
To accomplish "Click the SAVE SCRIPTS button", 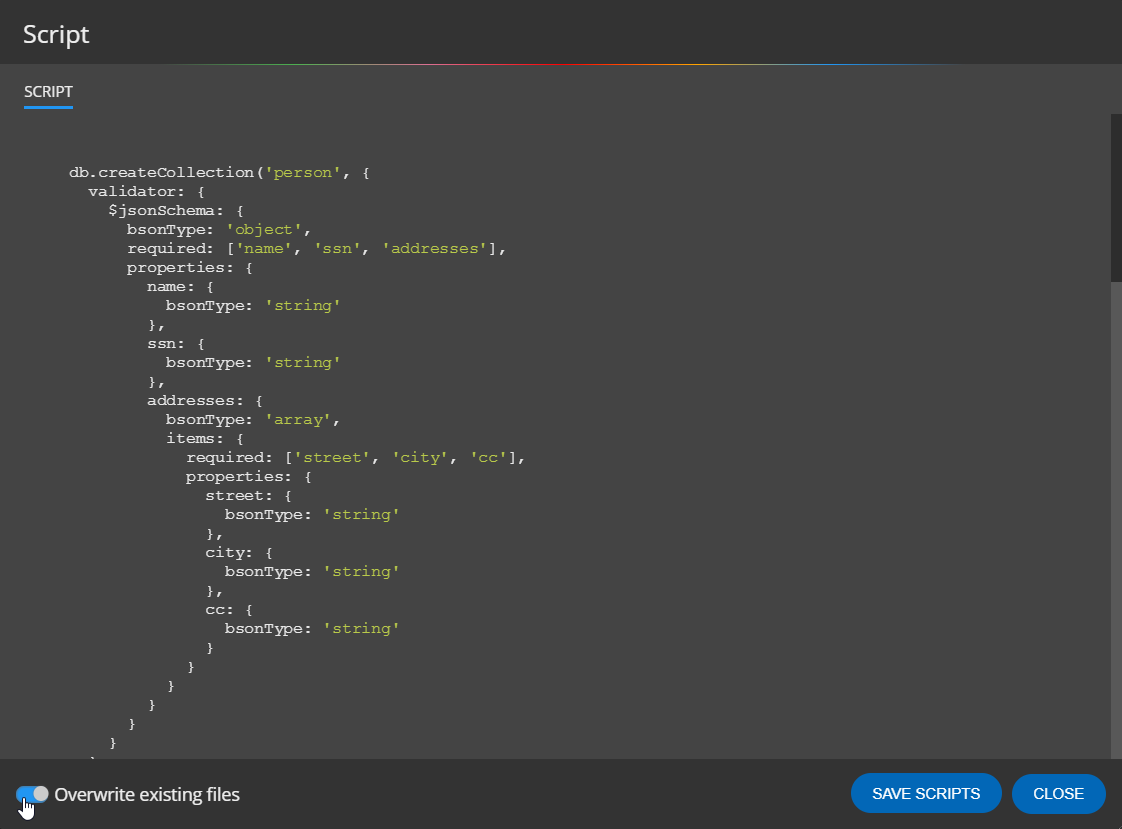I will [x=925, y=793].
